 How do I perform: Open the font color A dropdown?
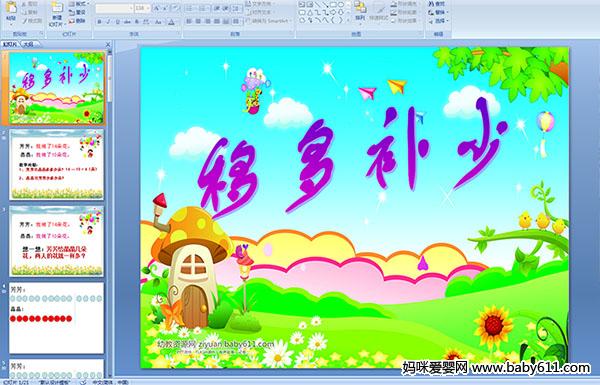pyautogui.click(x=172, y=22)
